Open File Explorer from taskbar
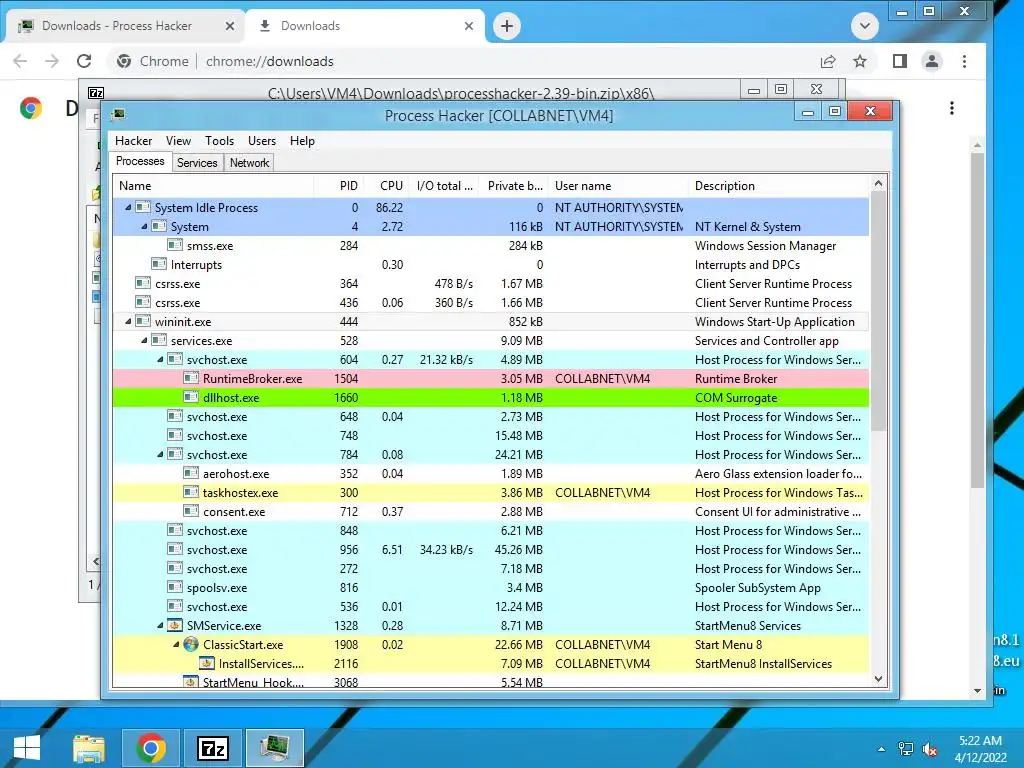The image size is (1024, 768). point(89,748)
